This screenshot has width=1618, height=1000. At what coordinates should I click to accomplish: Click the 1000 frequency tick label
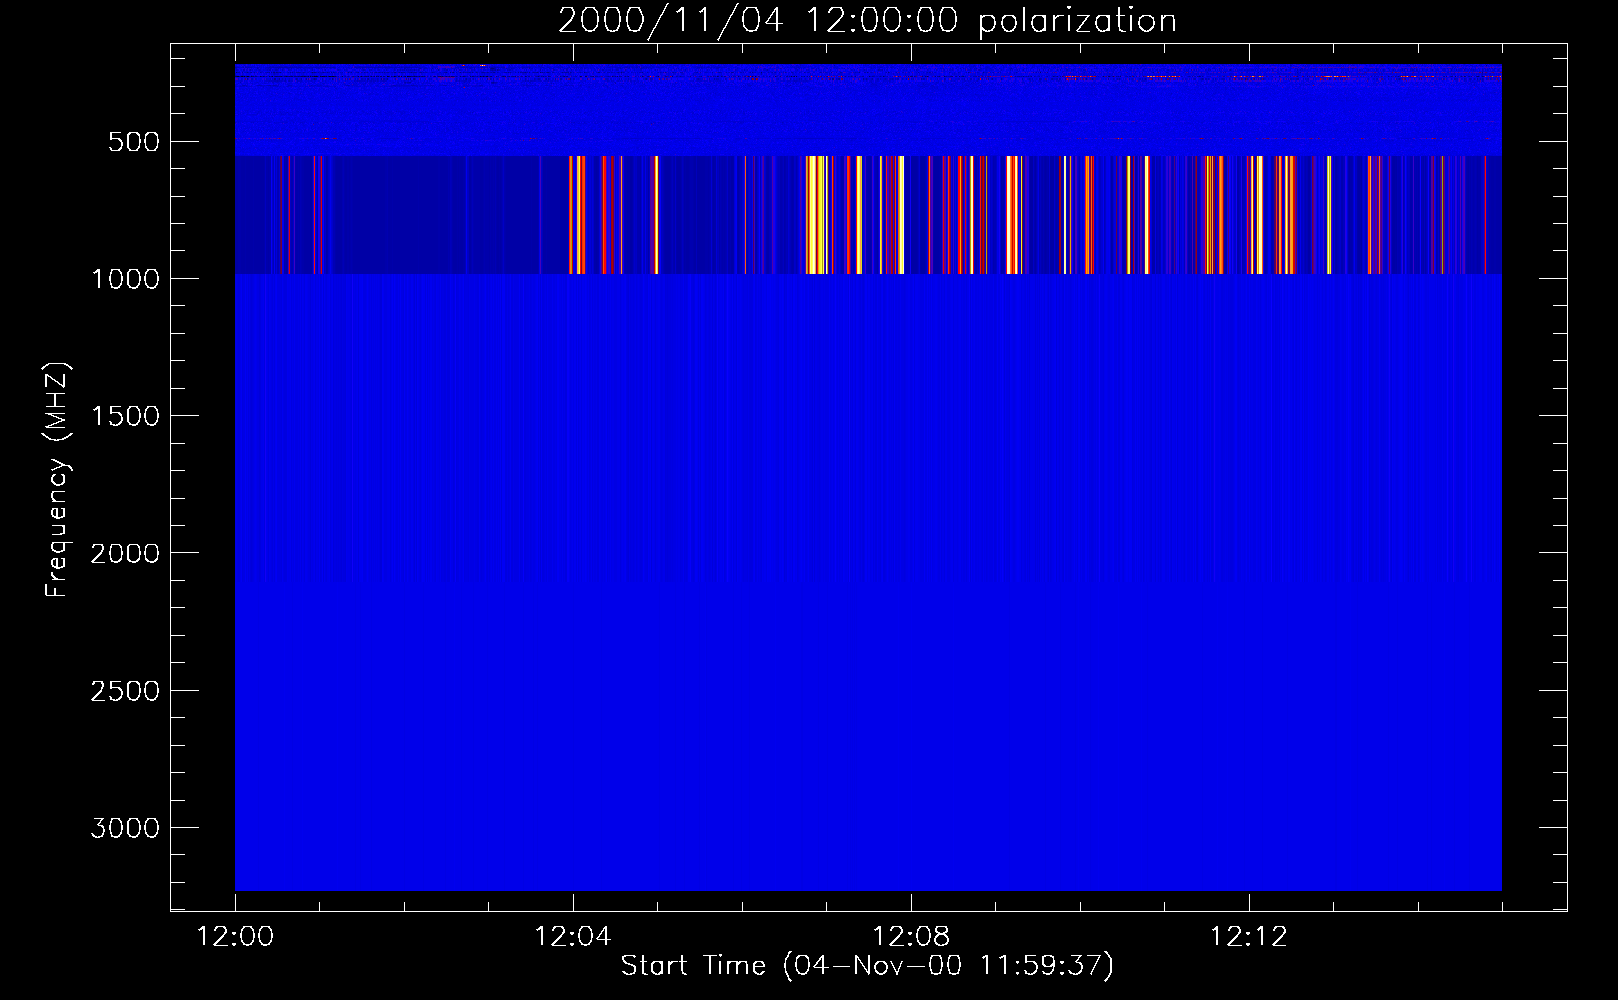[125, 279]
